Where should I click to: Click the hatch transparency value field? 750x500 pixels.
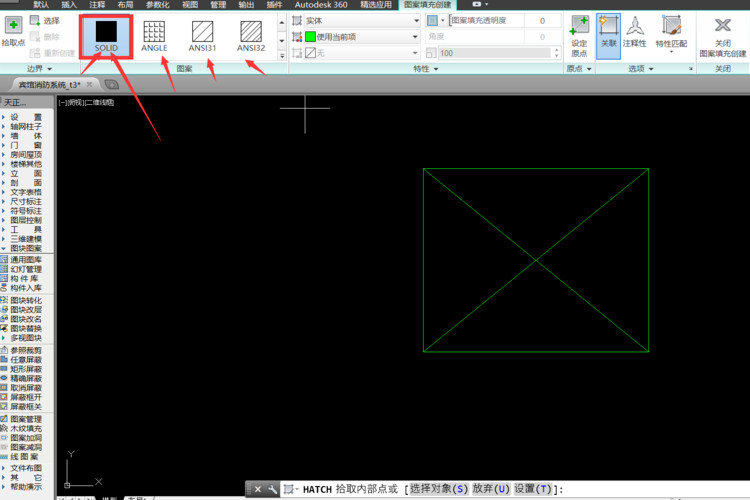pos(542,21)
